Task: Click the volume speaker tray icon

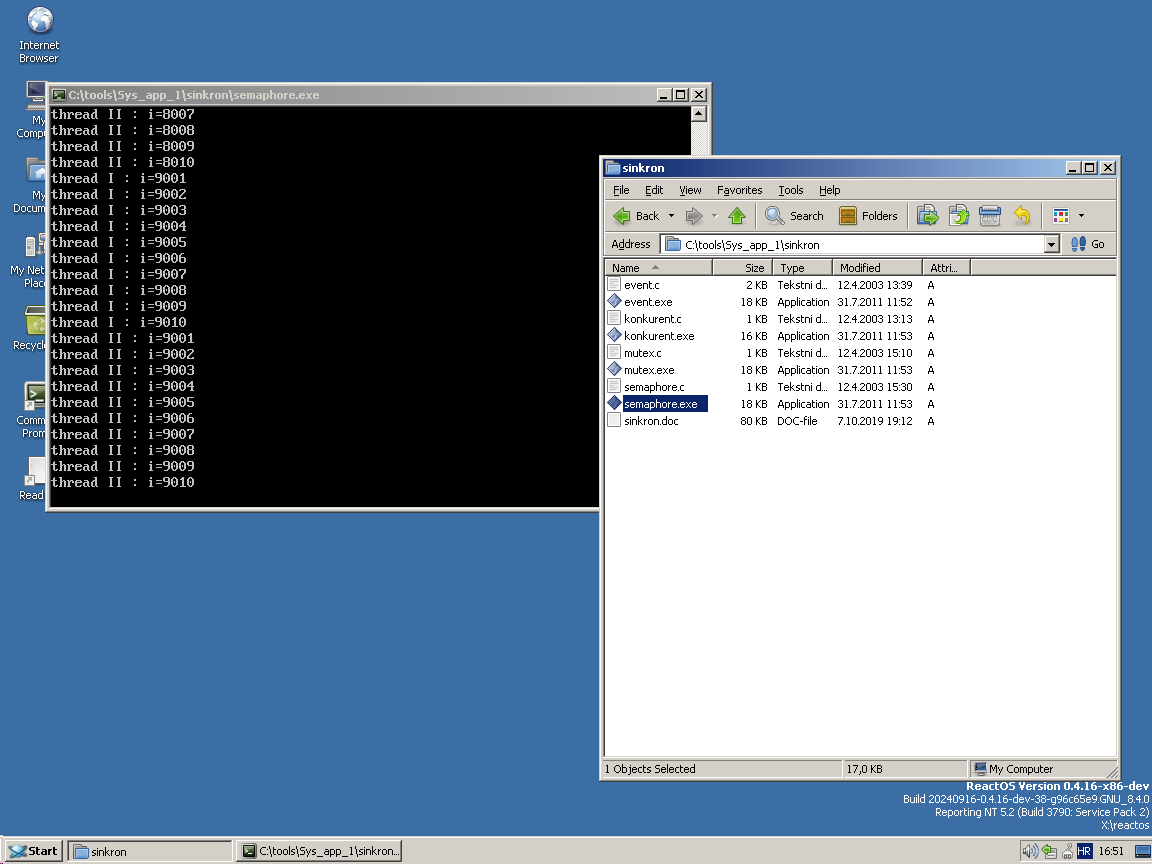Action: pyautogui.click(x=1030, y=851)
